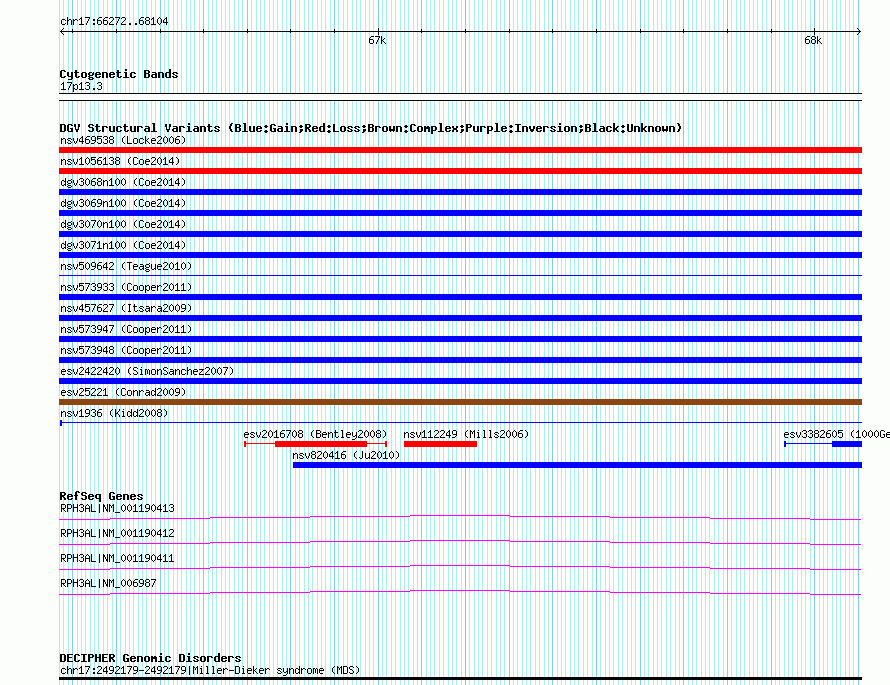Select the nsv509642 (Teague2010) variant label
The height and width of the screenshot is (685, 890).
pos(126,267)
